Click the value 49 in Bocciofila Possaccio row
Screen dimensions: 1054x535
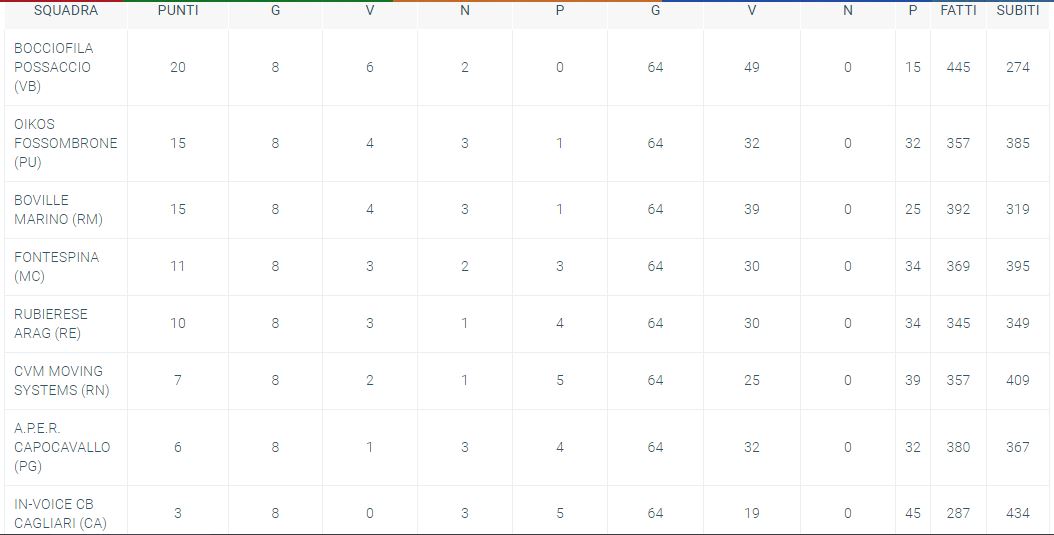[x=752, y=67]
